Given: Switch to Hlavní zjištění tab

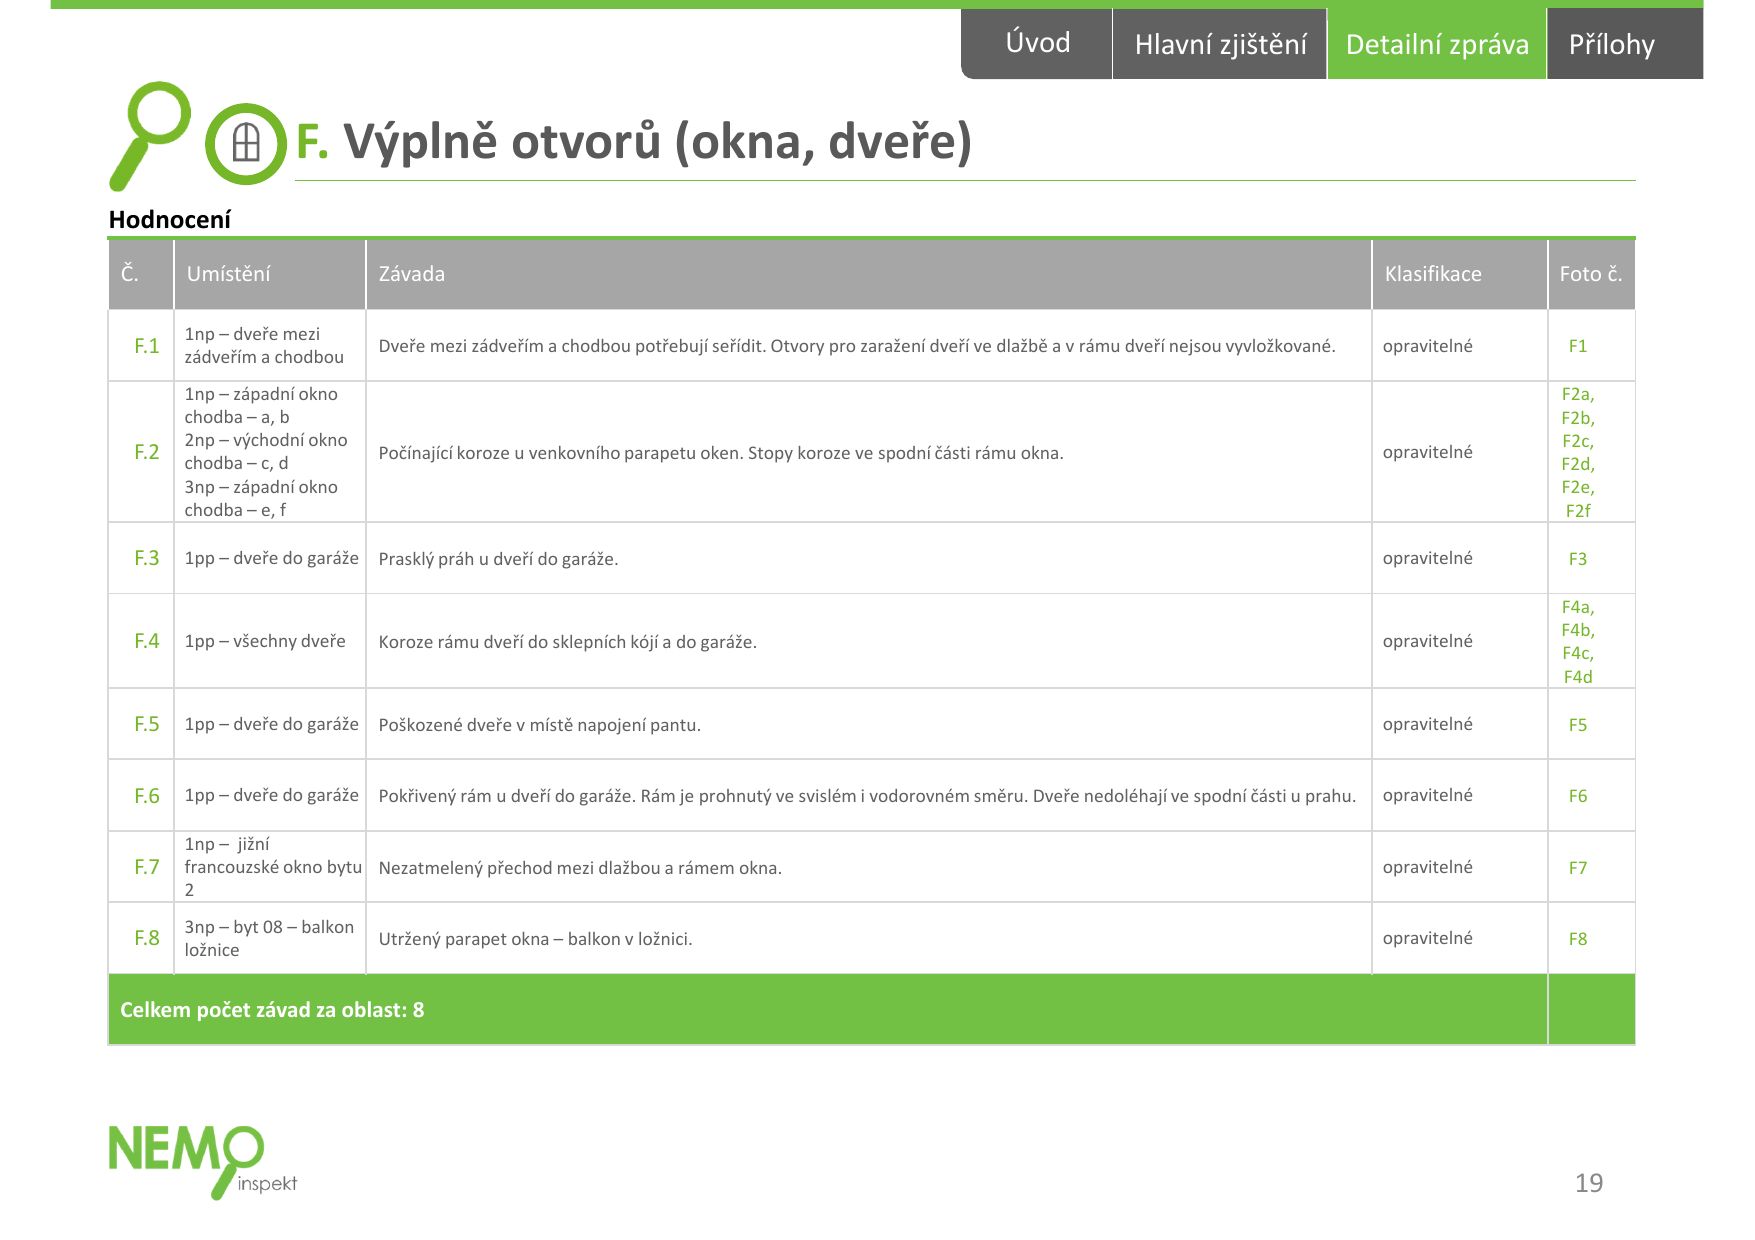Looking at the screenshot, I should pyautogui.click(x=1220, y=44).
